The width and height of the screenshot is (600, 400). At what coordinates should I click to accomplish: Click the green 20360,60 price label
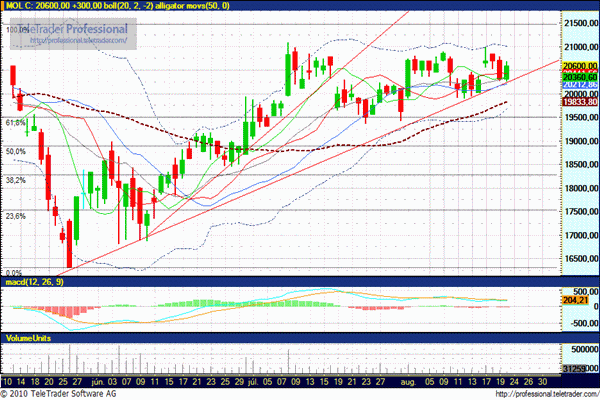point(580,77)
